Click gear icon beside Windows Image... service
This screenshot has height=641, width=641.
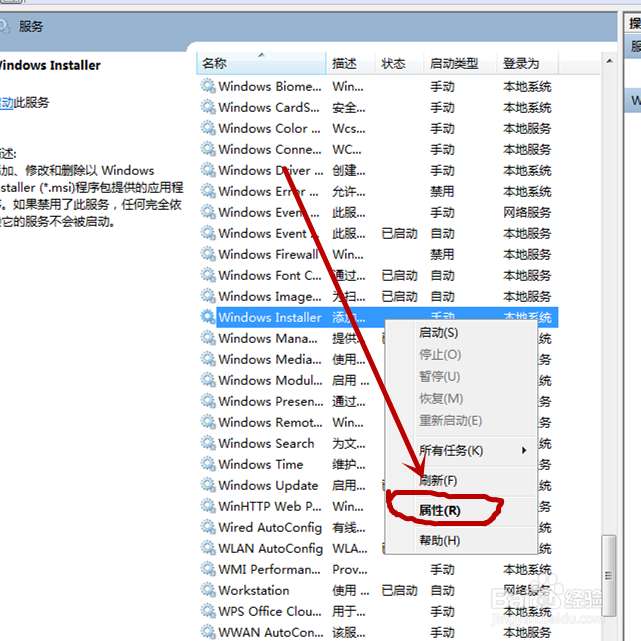tap(208, 296)
